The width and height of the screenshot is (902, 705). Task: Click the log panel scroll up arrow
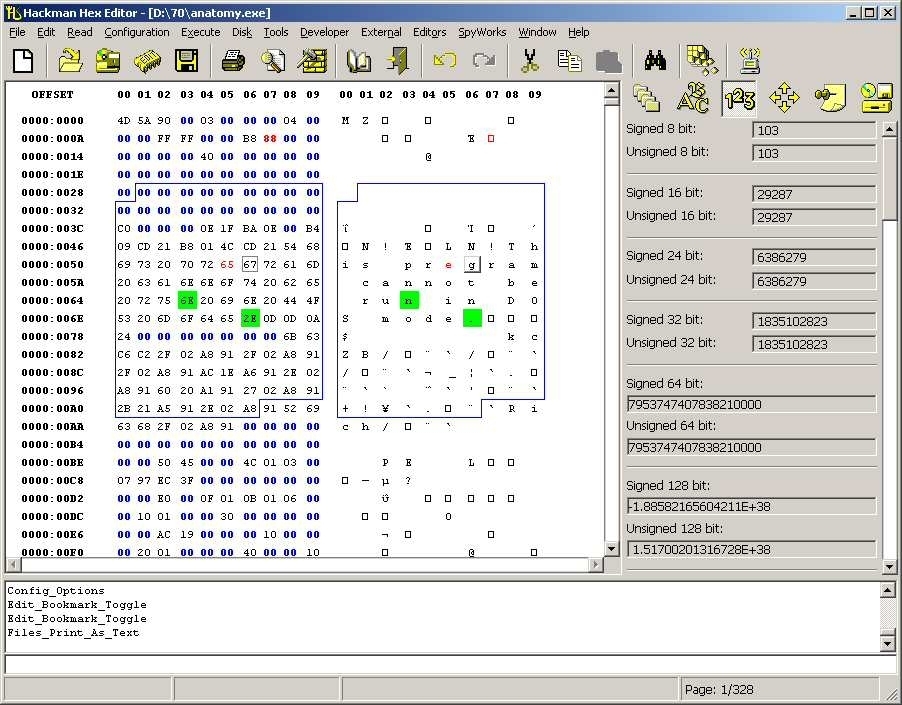pos(888,590)
